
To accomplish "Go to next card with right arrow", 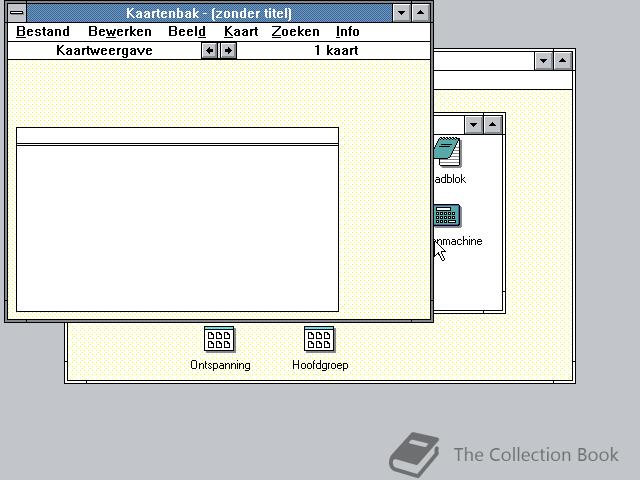I will pyautogui.click(x=228, y=51).
